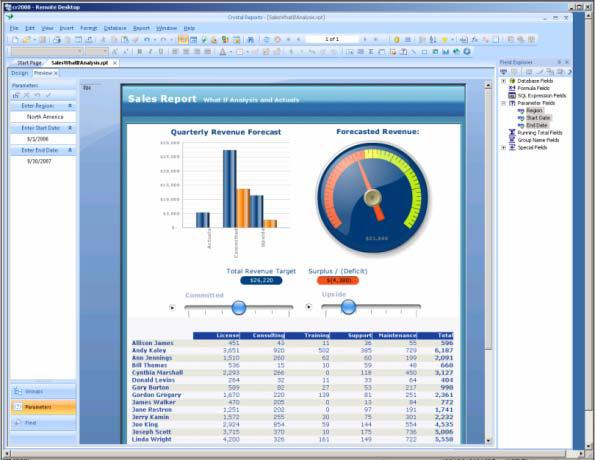The height and width of the screenshot is (460, 595).
Task: Click the Redo arrow icon
Action: click(163, 39)
